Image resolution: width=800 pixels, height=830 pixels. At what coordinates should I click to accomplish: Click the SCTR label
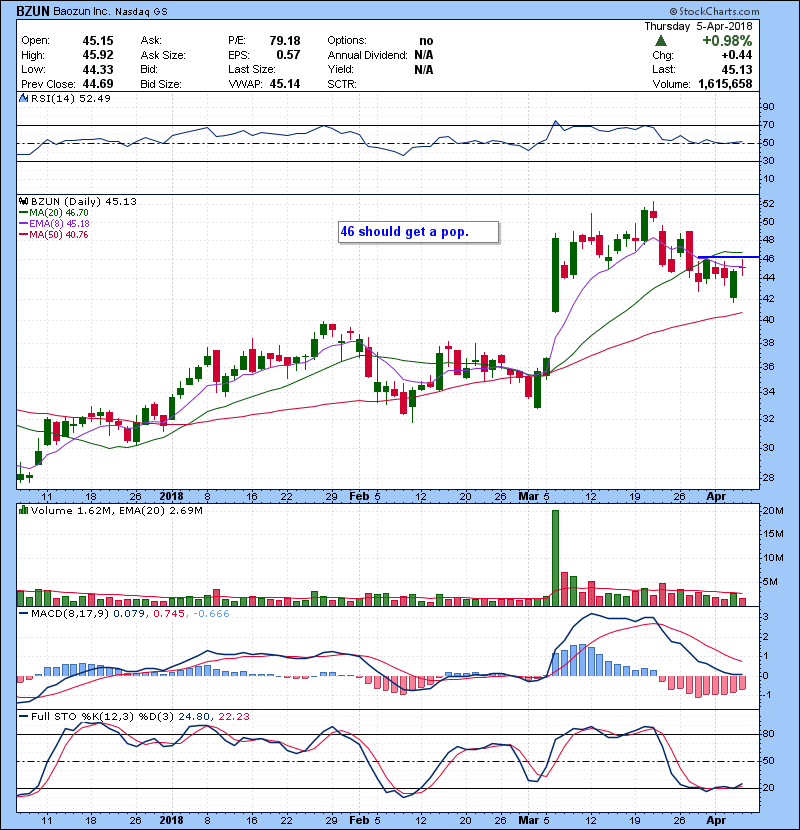tap(342, 84)
